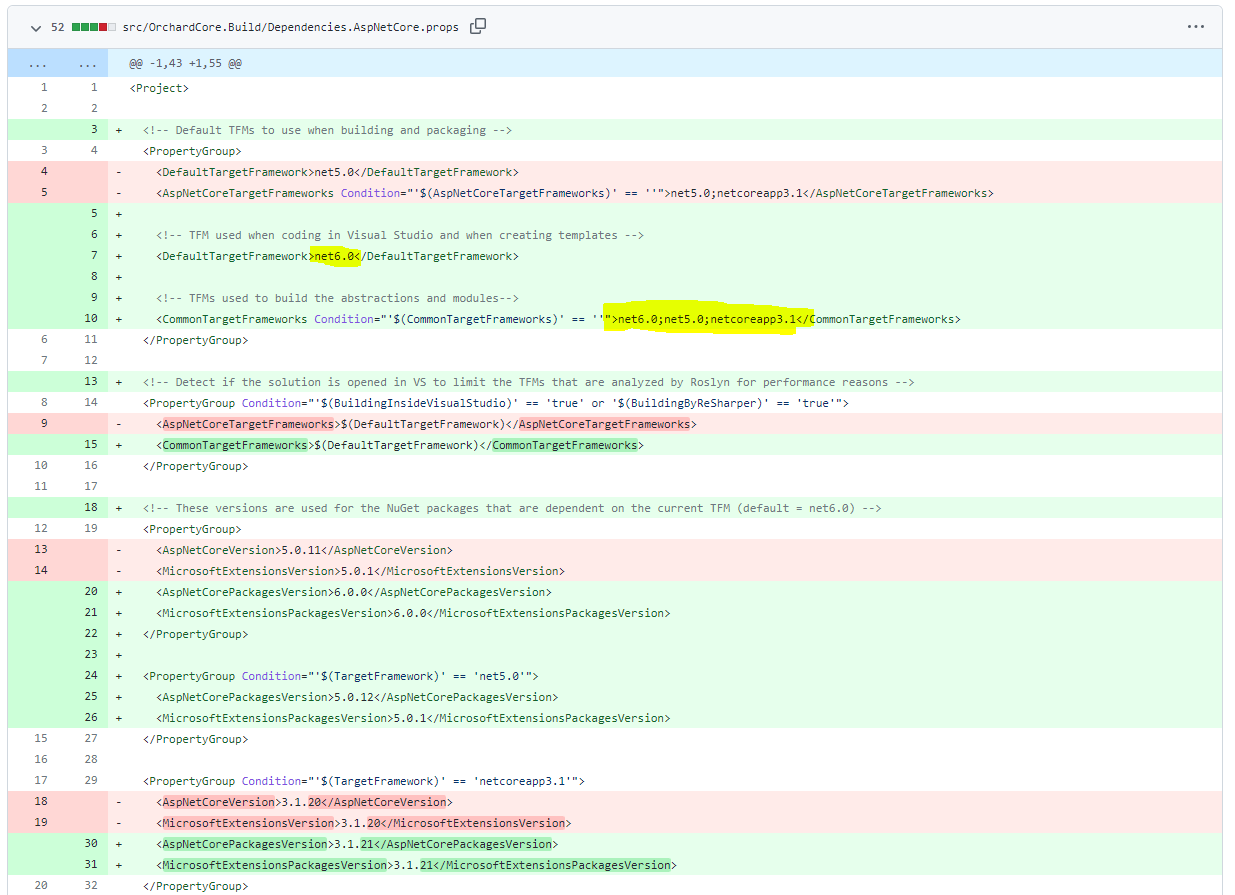The height and width of the screenshot is (895, 1235).
Task: Copy the file path to clipboard
Action: pyautogui.click(x=478, y=26)
